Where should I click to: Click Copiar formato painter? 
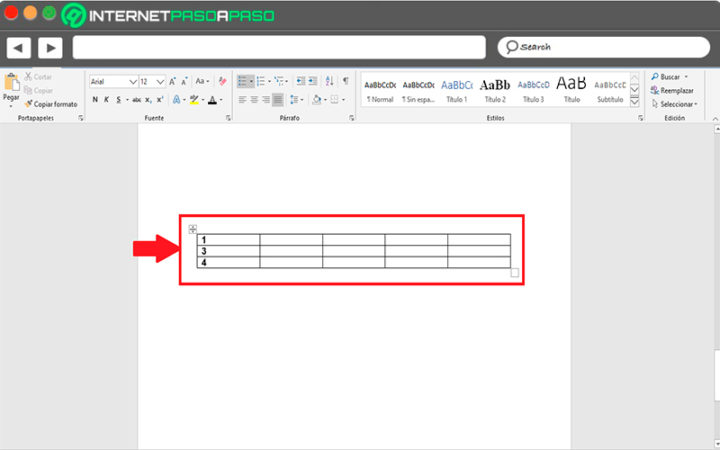[51, 104]
